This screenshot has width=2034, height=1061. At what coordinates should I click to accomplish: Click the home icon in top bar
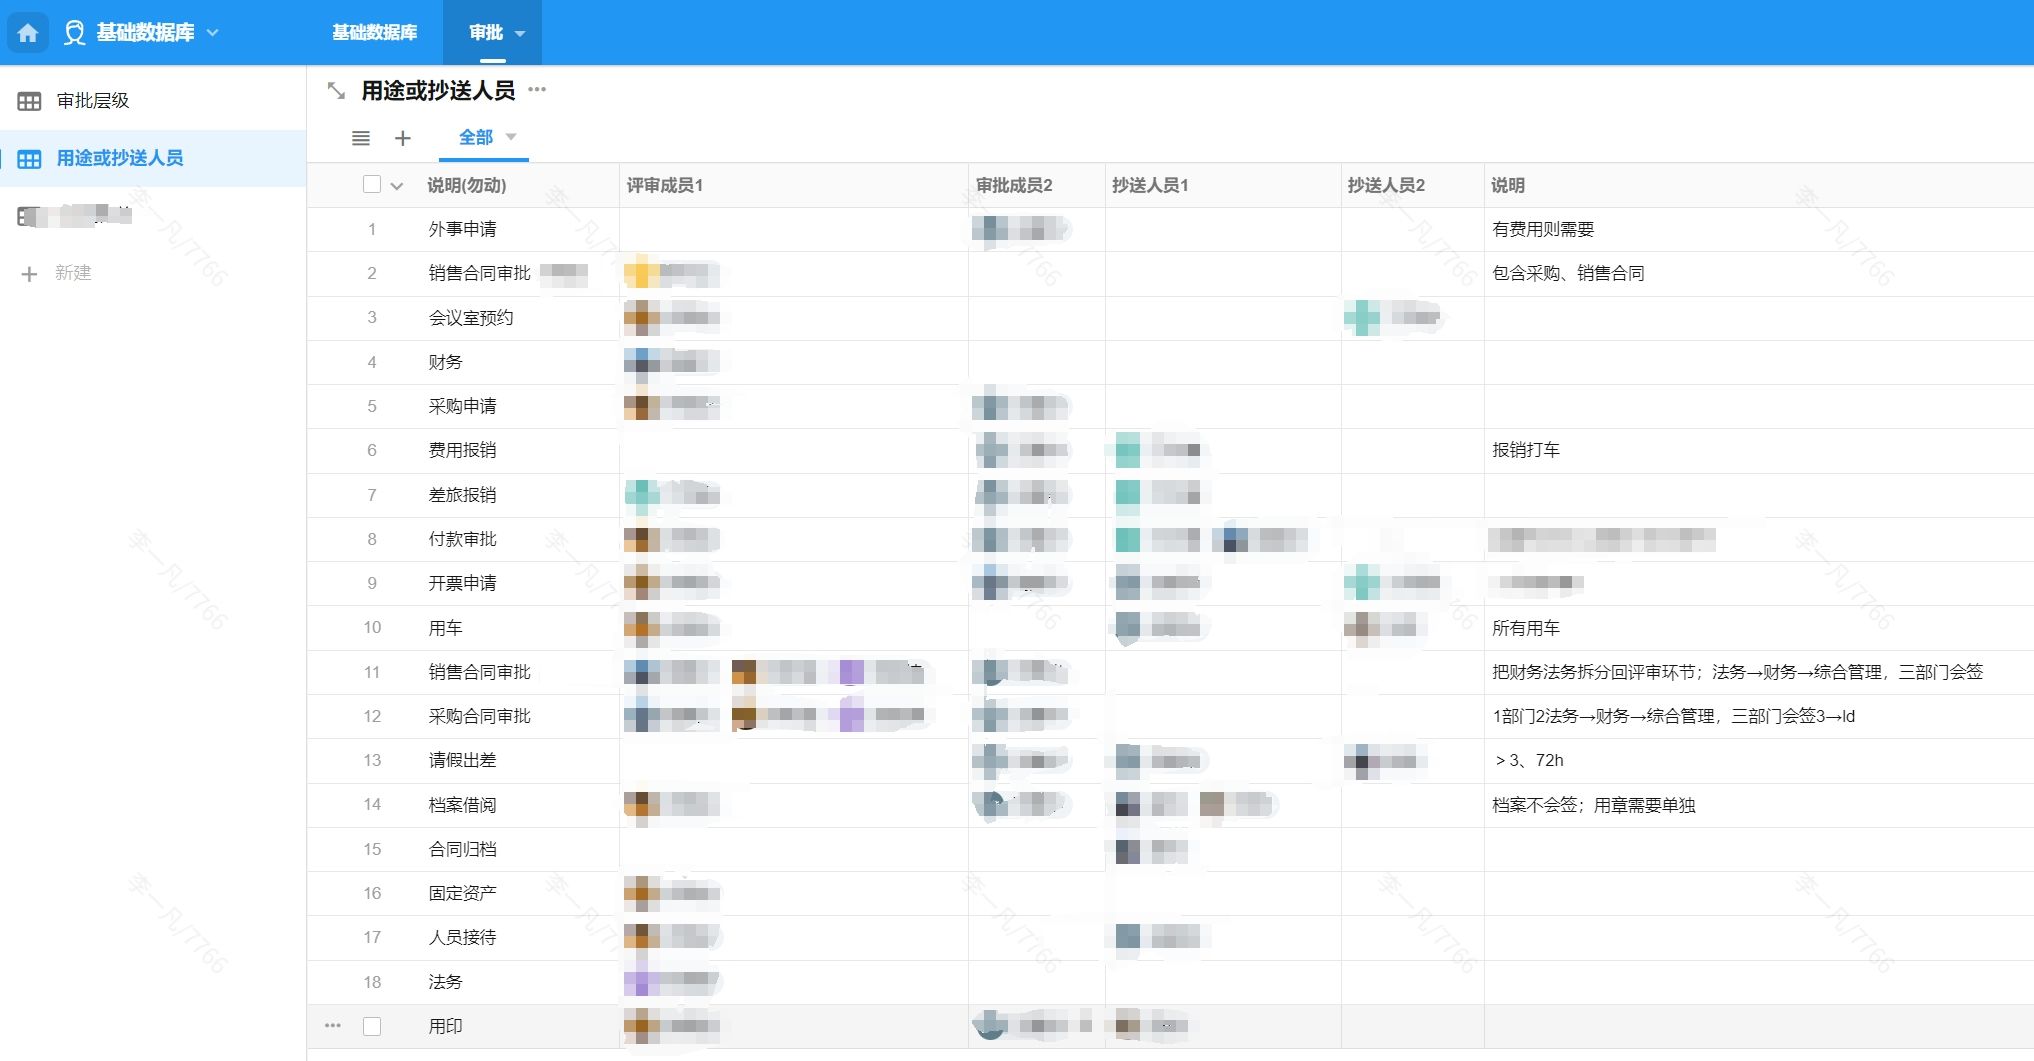(28, 33)
